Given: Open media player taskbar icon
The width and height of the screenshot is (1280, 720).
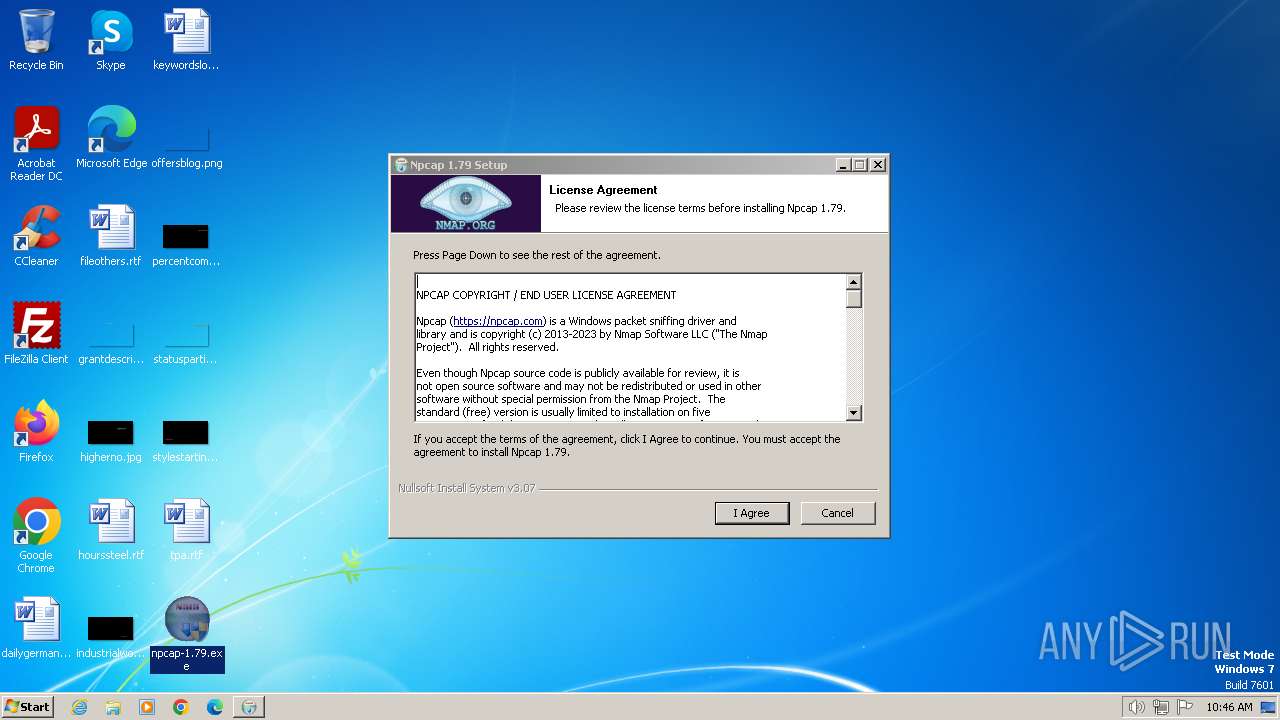Looking at the screenshot, I should click(x=147, y=707).
